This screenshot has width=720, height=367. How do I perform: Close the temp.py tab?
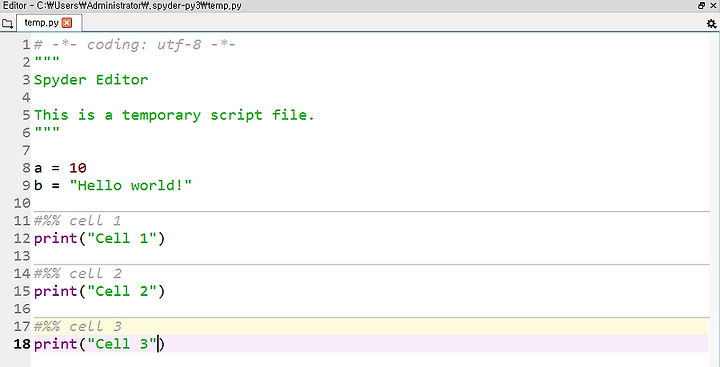point(67,23)
